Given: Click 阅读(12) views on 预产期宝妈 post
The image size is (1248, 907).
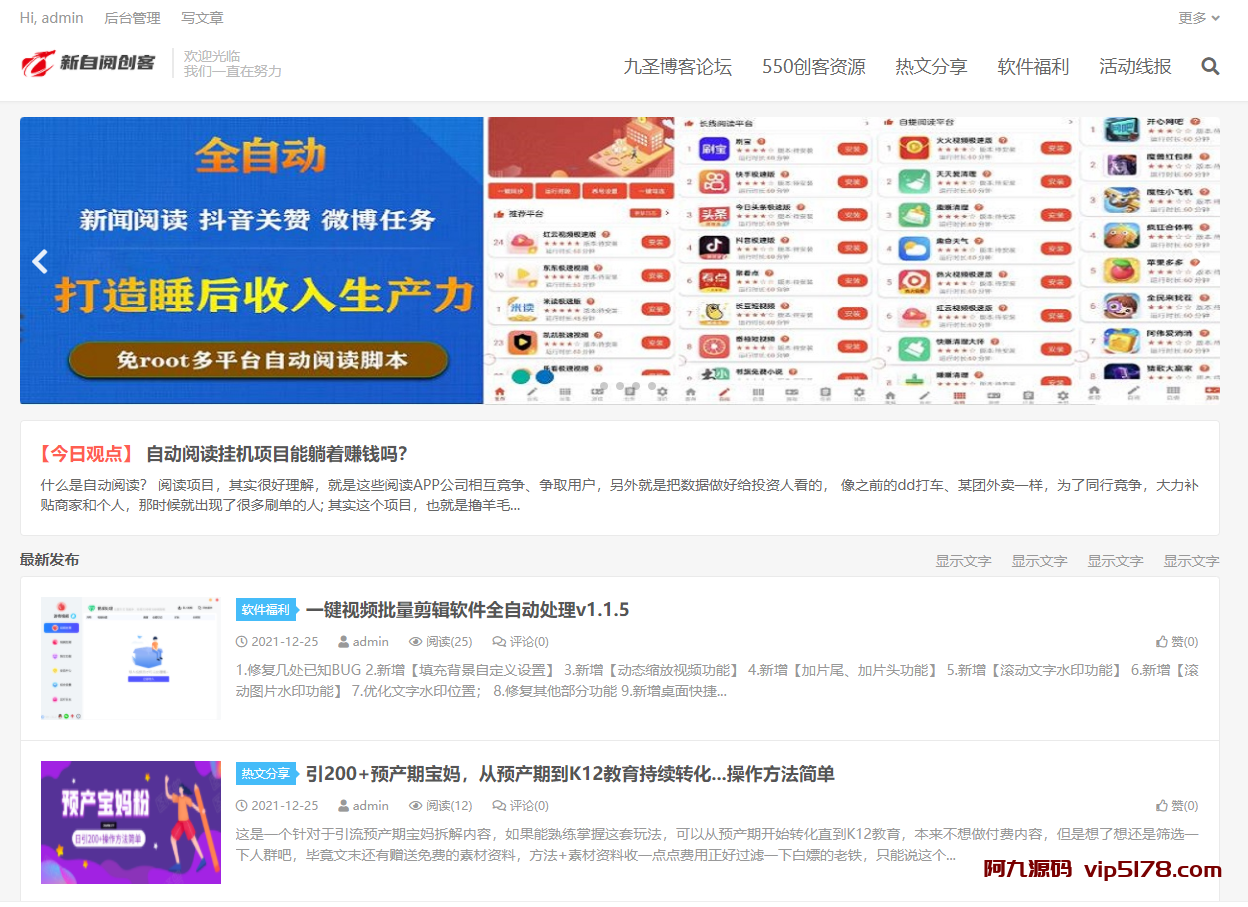Looking at the screenshot, I should pyautogui.click(x=440, y=806).
